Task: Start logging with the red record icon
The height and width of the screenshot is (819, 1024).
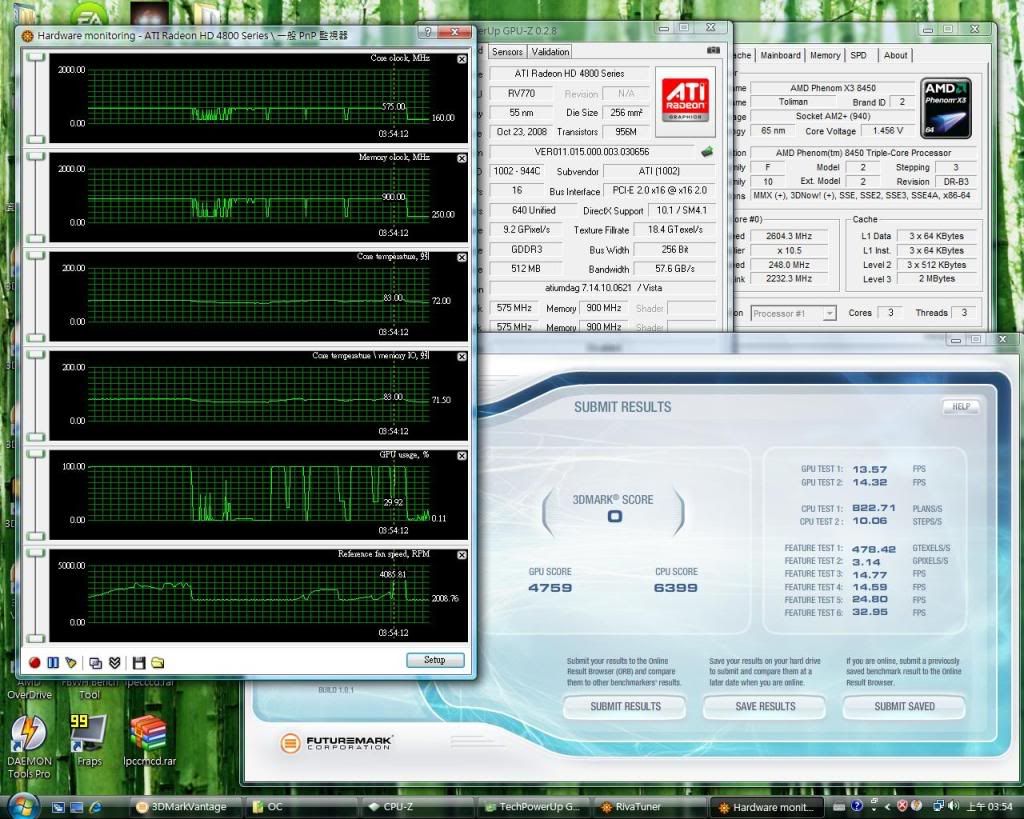Action: point(35,662)
